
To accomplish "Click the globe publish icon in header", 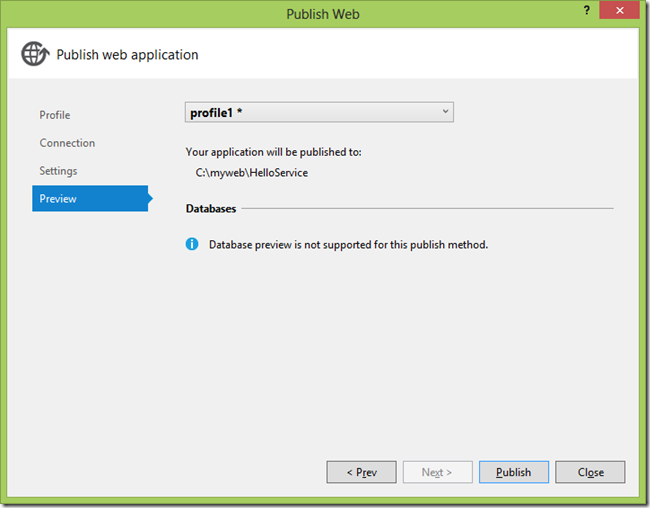I will (35, 54).
